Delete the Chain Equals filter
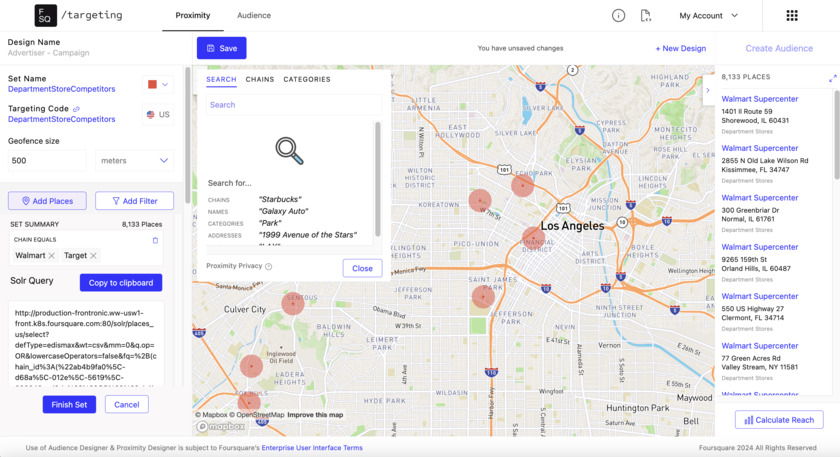 click(155, 240)
